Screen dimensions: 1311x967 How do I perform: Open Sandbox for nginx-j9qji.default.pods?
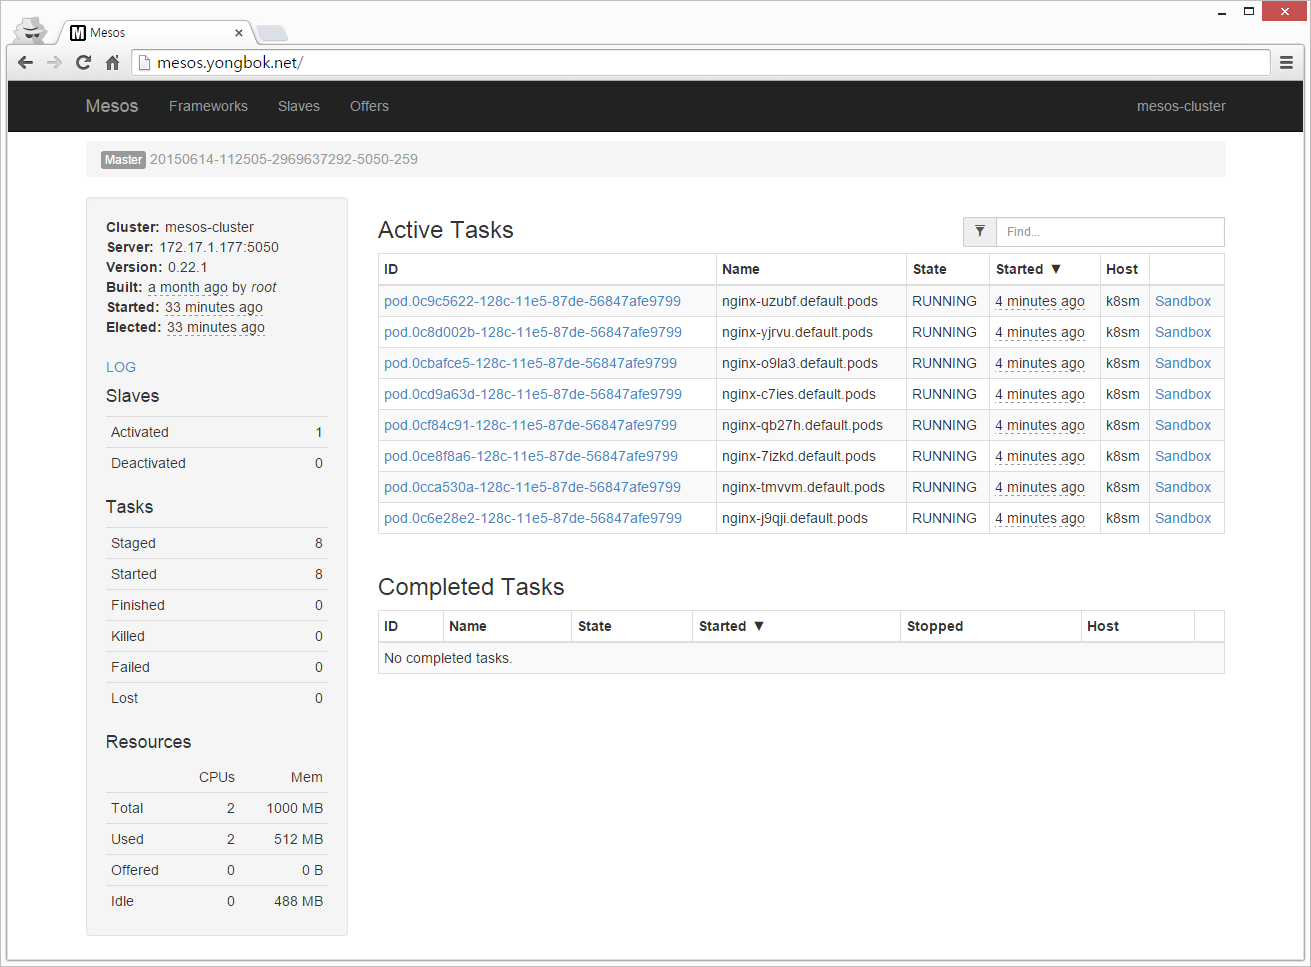pyautogui.click(x=1183, y=518)
